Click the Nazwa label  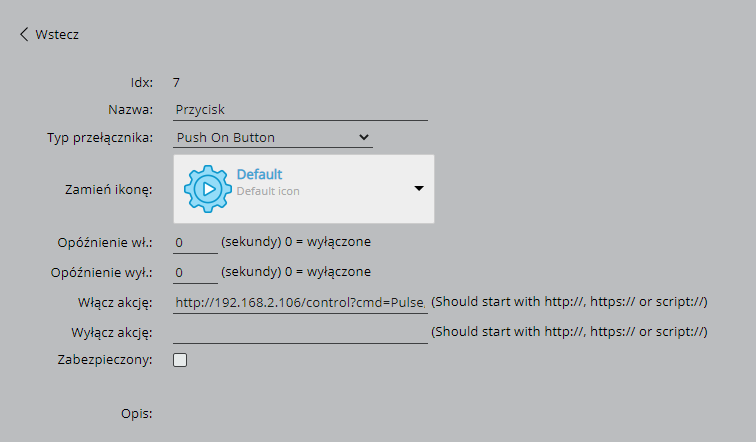(129, 110)
